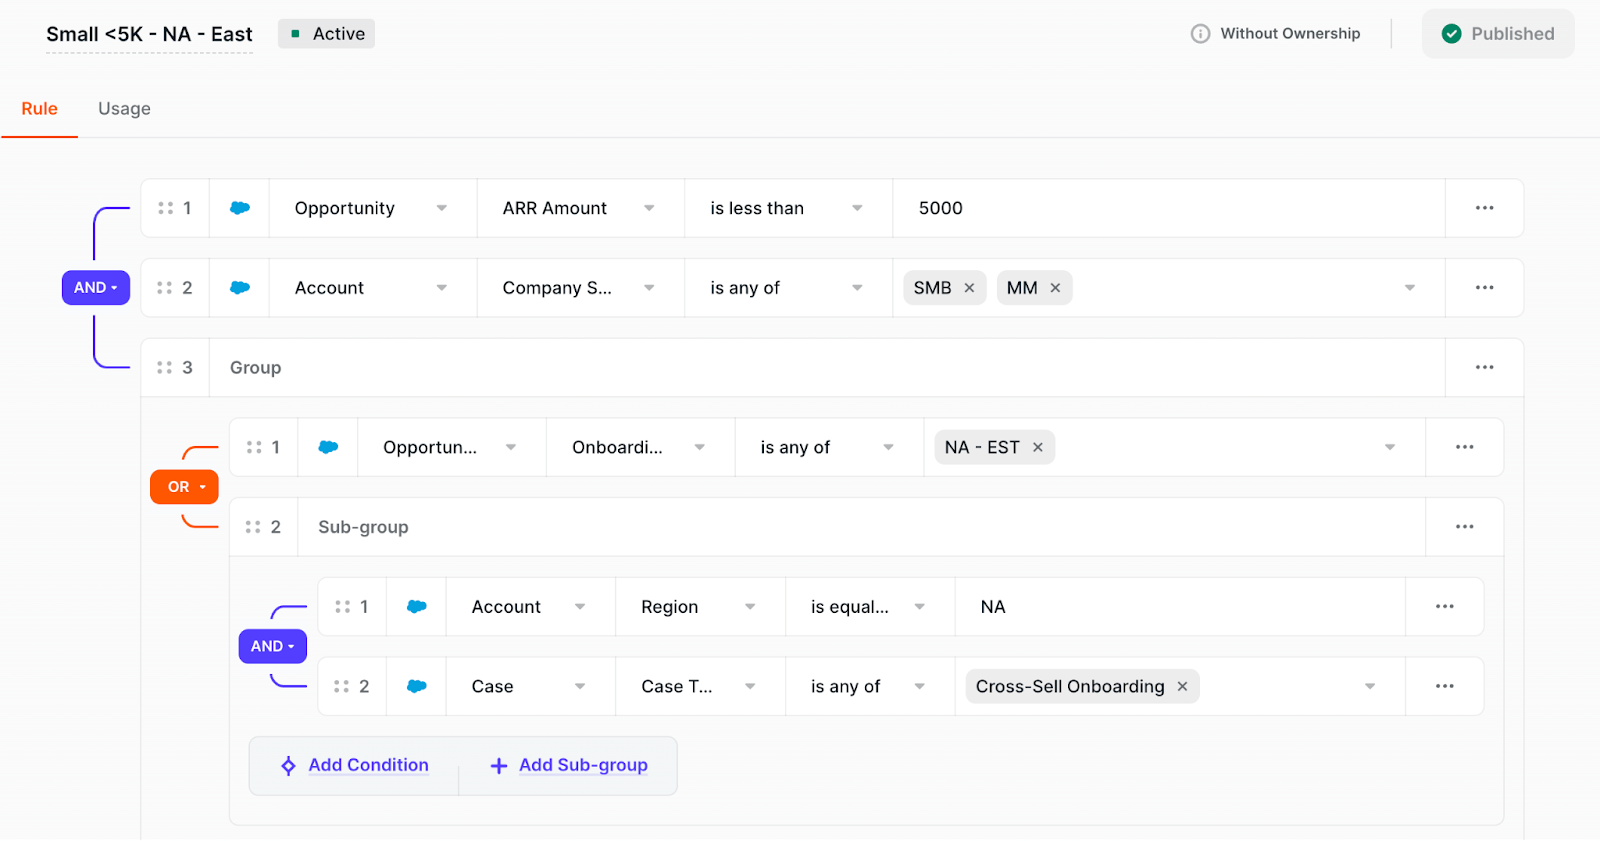
Task: Click the Sub-group label
Action: (x=363, y=527)
